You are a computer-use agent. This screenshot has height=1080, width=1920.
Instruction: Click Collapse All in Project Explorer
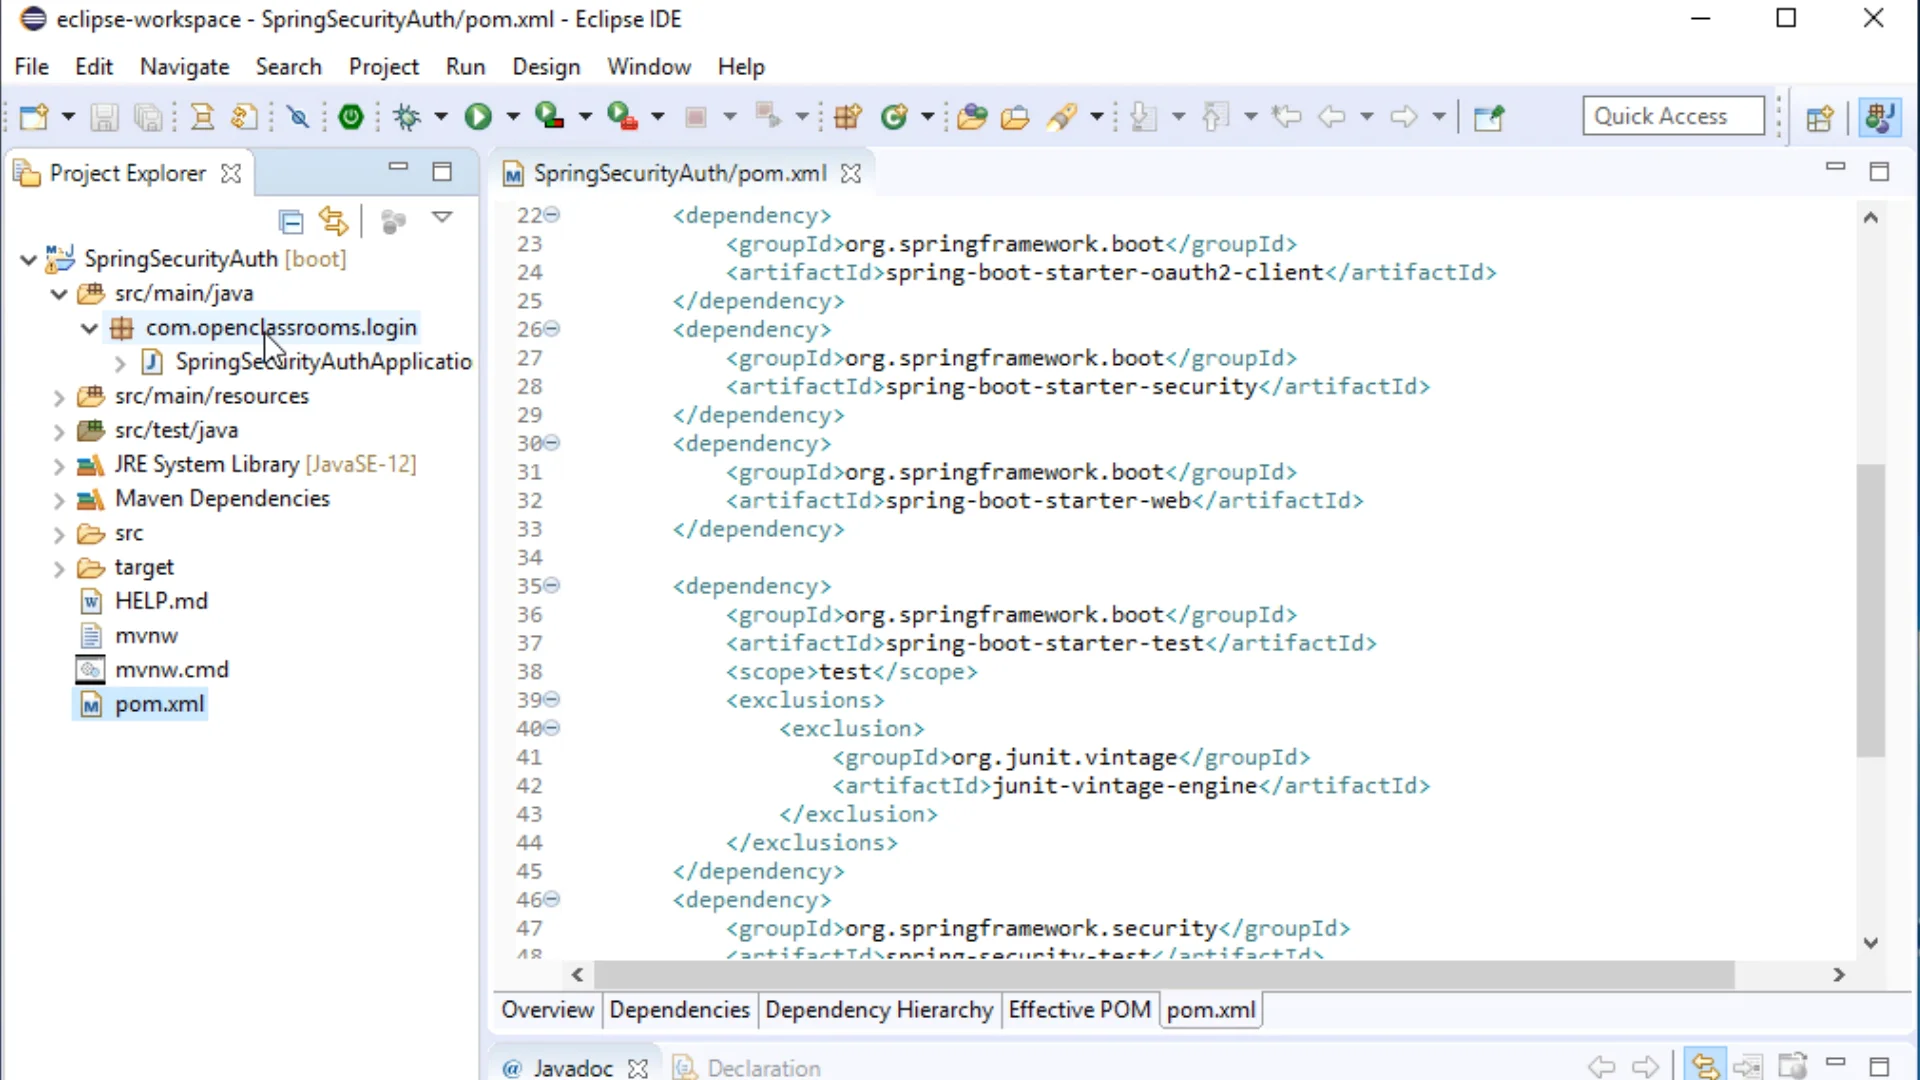click(x=291, y=221)
